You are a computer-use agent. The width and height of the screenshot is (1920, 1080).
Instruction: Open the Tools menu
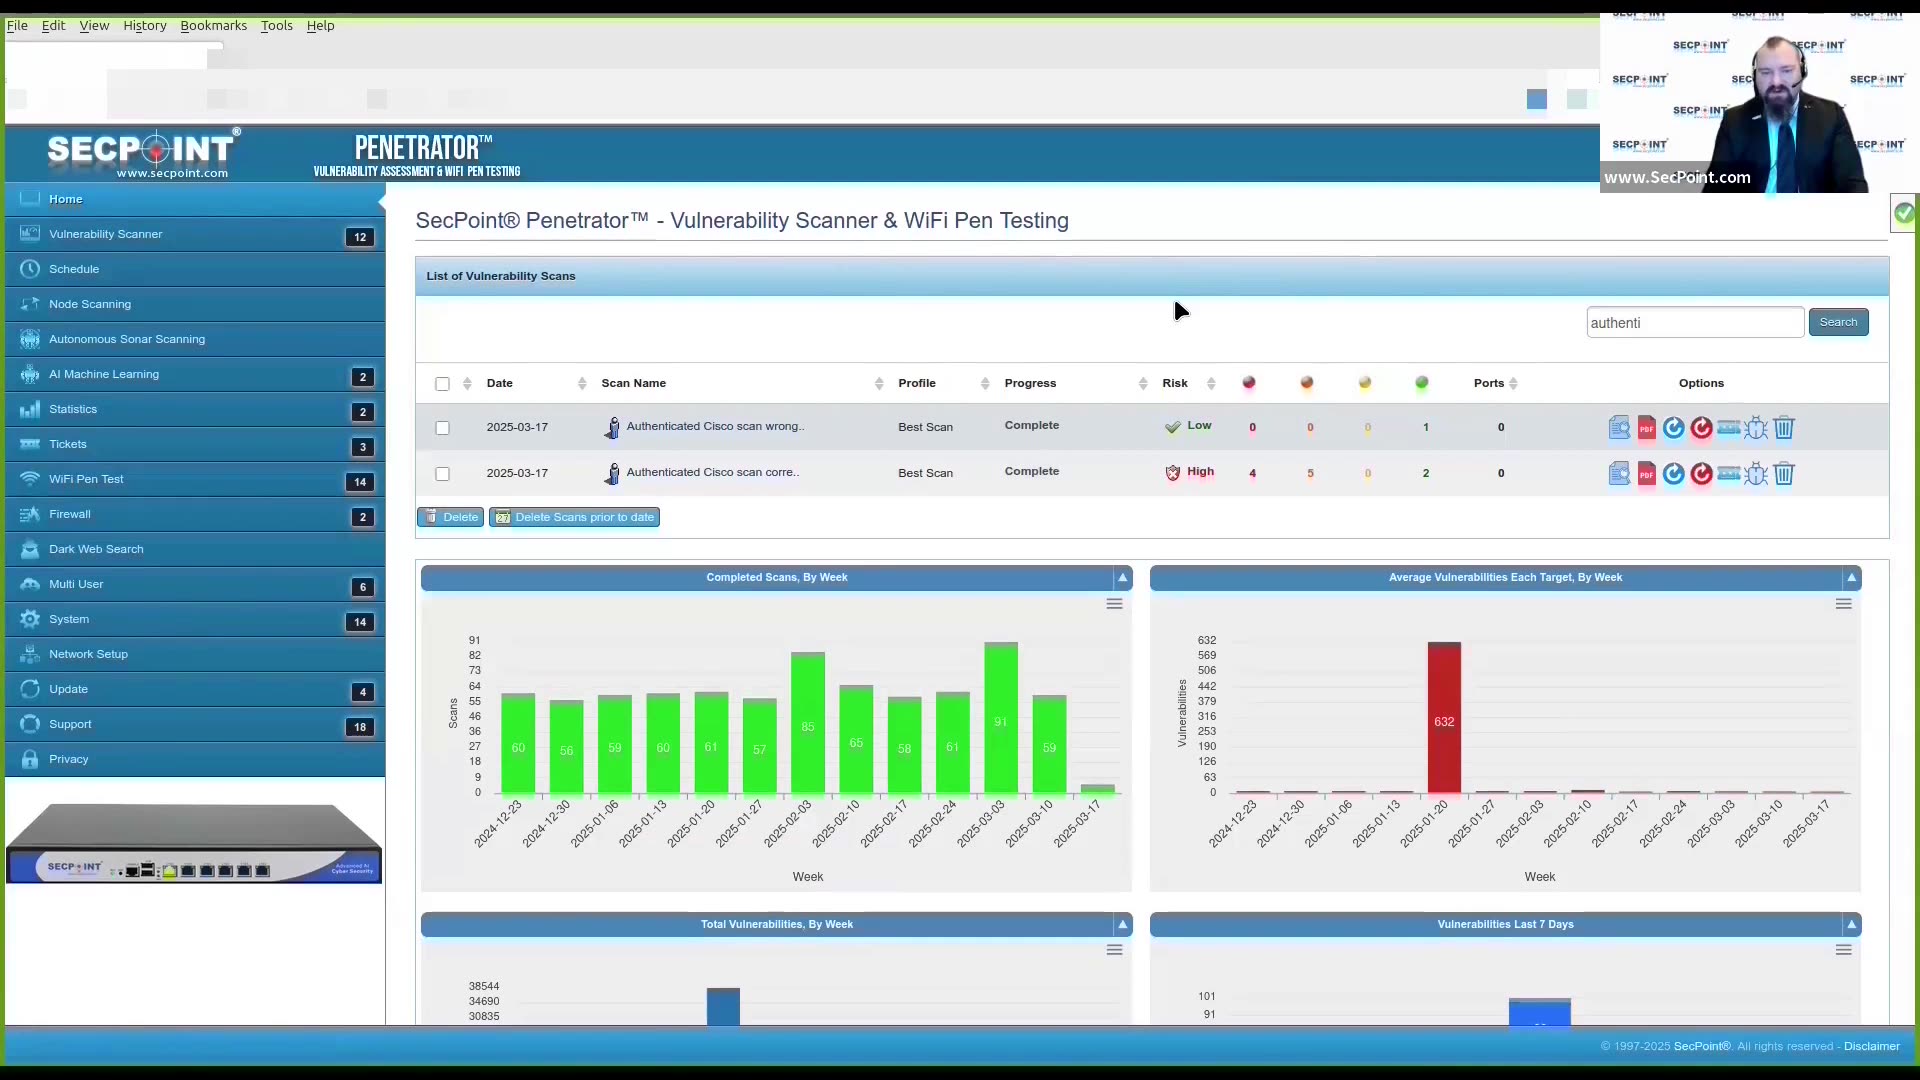[x=276, y=25]
